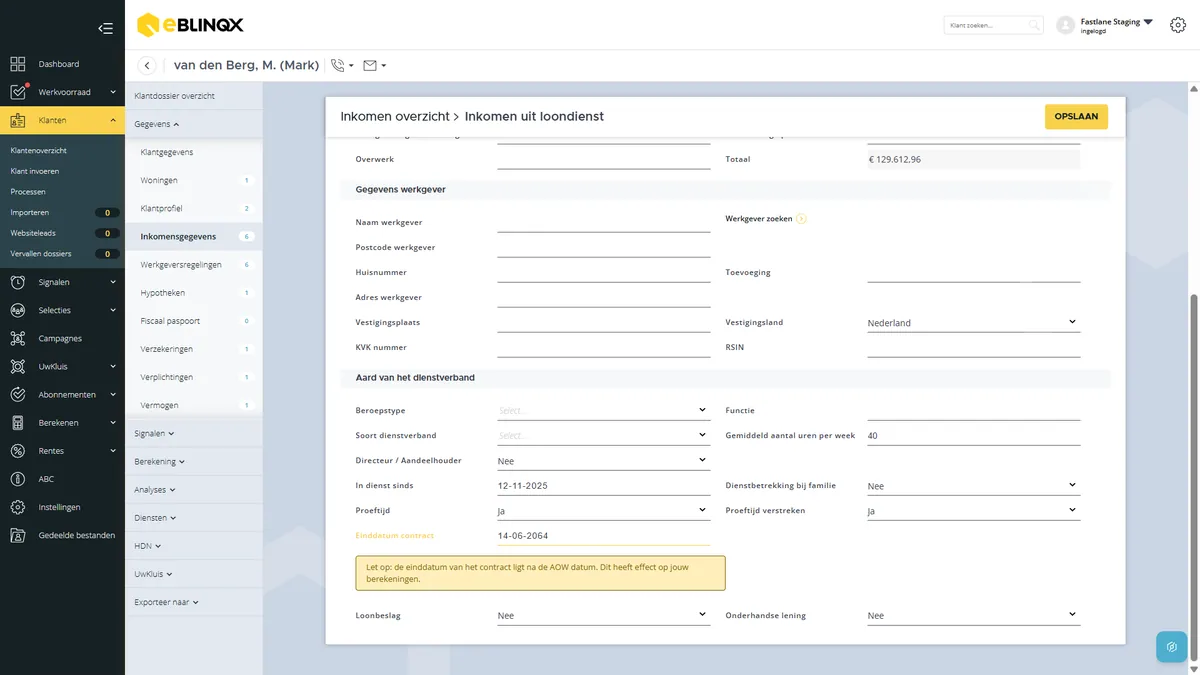
Task: Open Werkgeversregelingen in the client menu
Action: tap(181, 265)
